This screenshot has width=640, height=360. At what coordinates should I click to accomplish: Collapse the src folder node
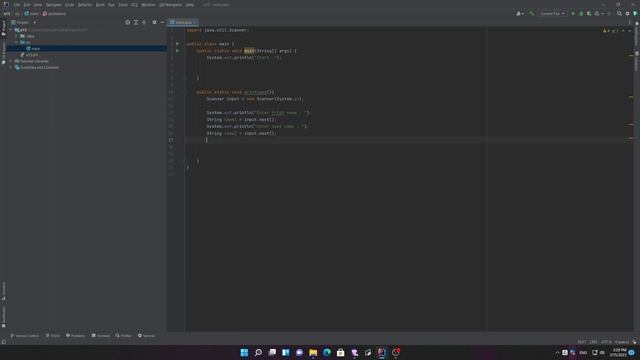pyautogui.click(x=16, y=42)
